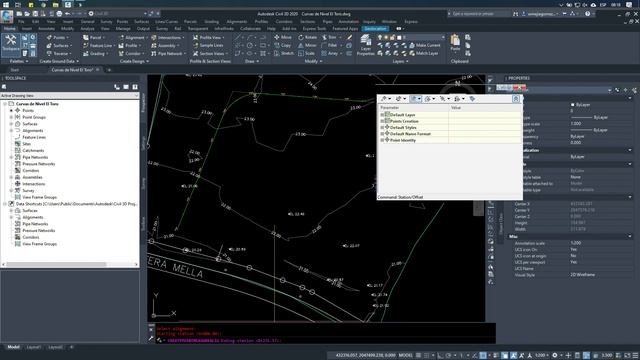This screenshot has height=360, width=640.
Task: Click the Traverse tool in ribbon
Action: (x=58, y=53)
